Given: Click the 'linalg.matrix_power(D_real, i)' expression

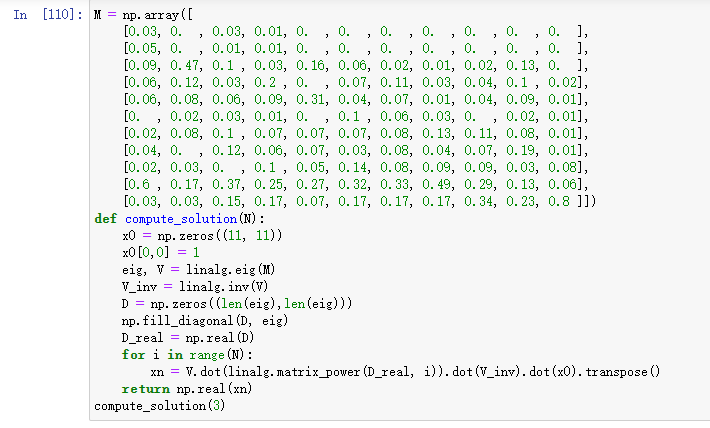Looking at the screenshot, I should (x=334, y=372).
